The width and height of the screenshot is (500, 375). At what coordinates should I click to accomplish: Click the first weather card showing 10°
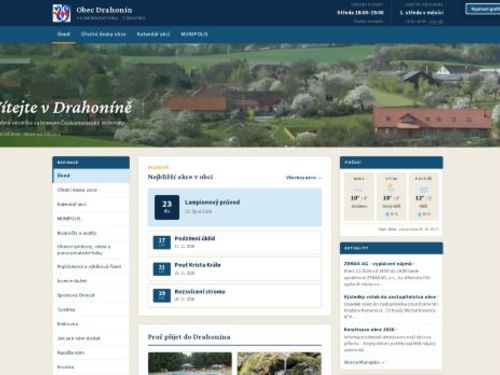coord(359,197)
